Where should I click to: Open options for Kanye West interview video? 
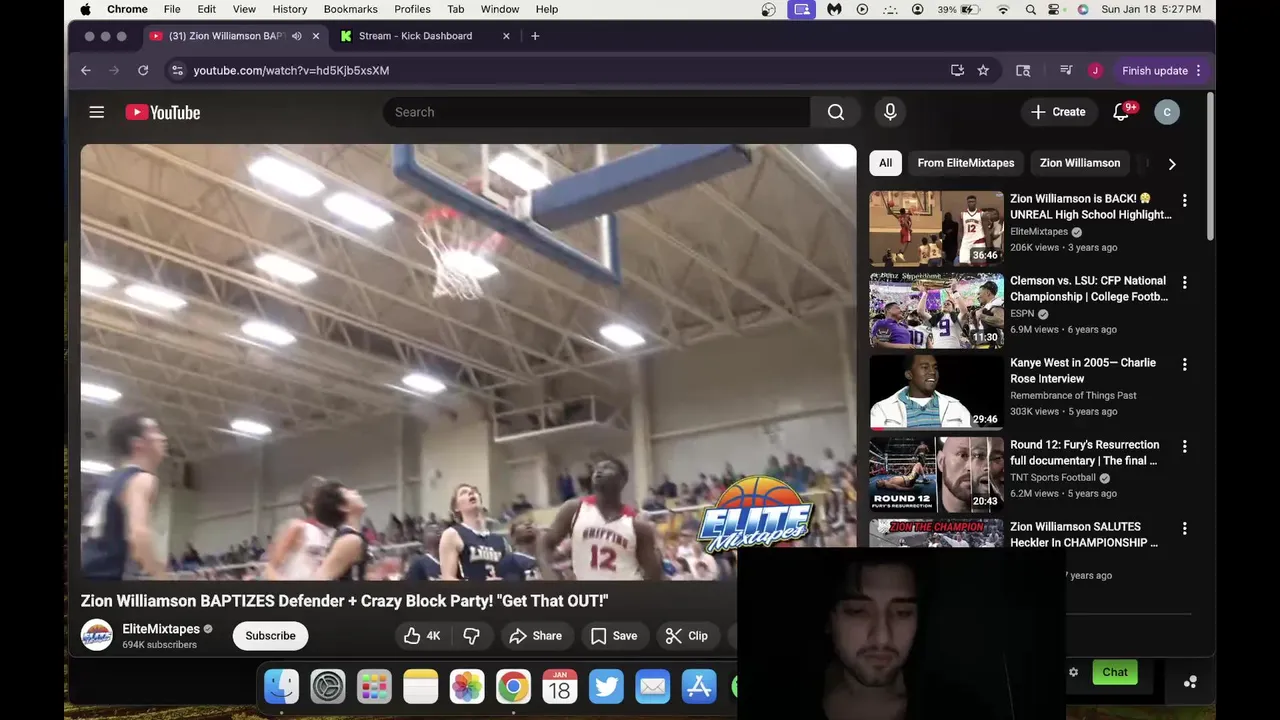pyautogui.click(x=1184, y=364)
